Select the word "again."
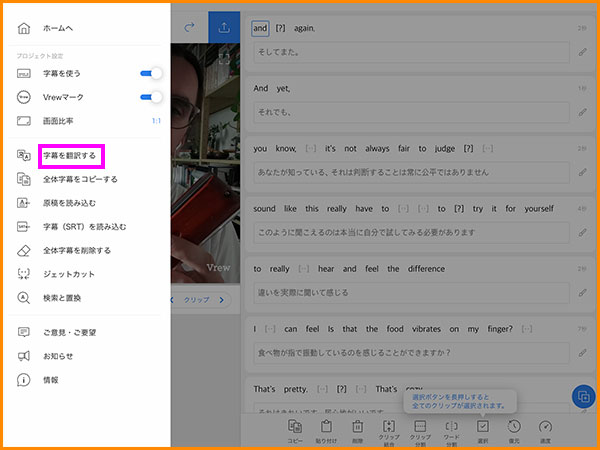 pos(305,28)
